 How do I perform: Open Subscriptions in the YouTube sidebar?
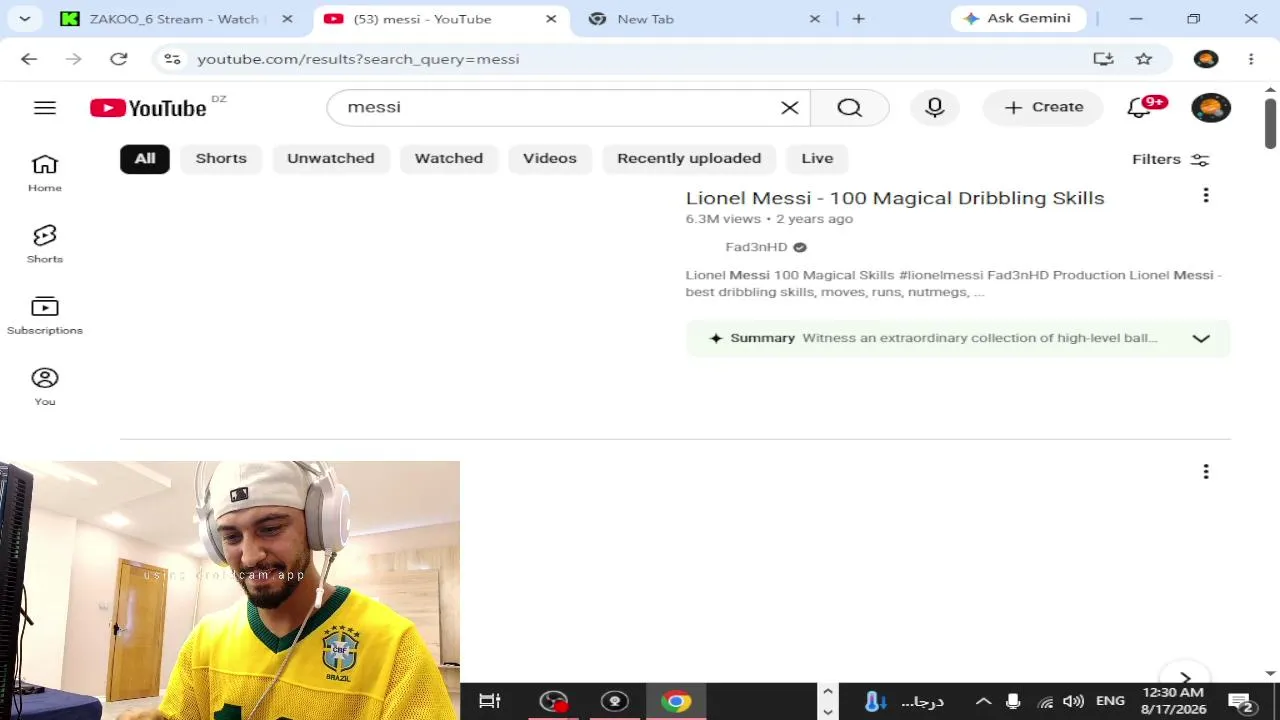click(x=45, y=315)
